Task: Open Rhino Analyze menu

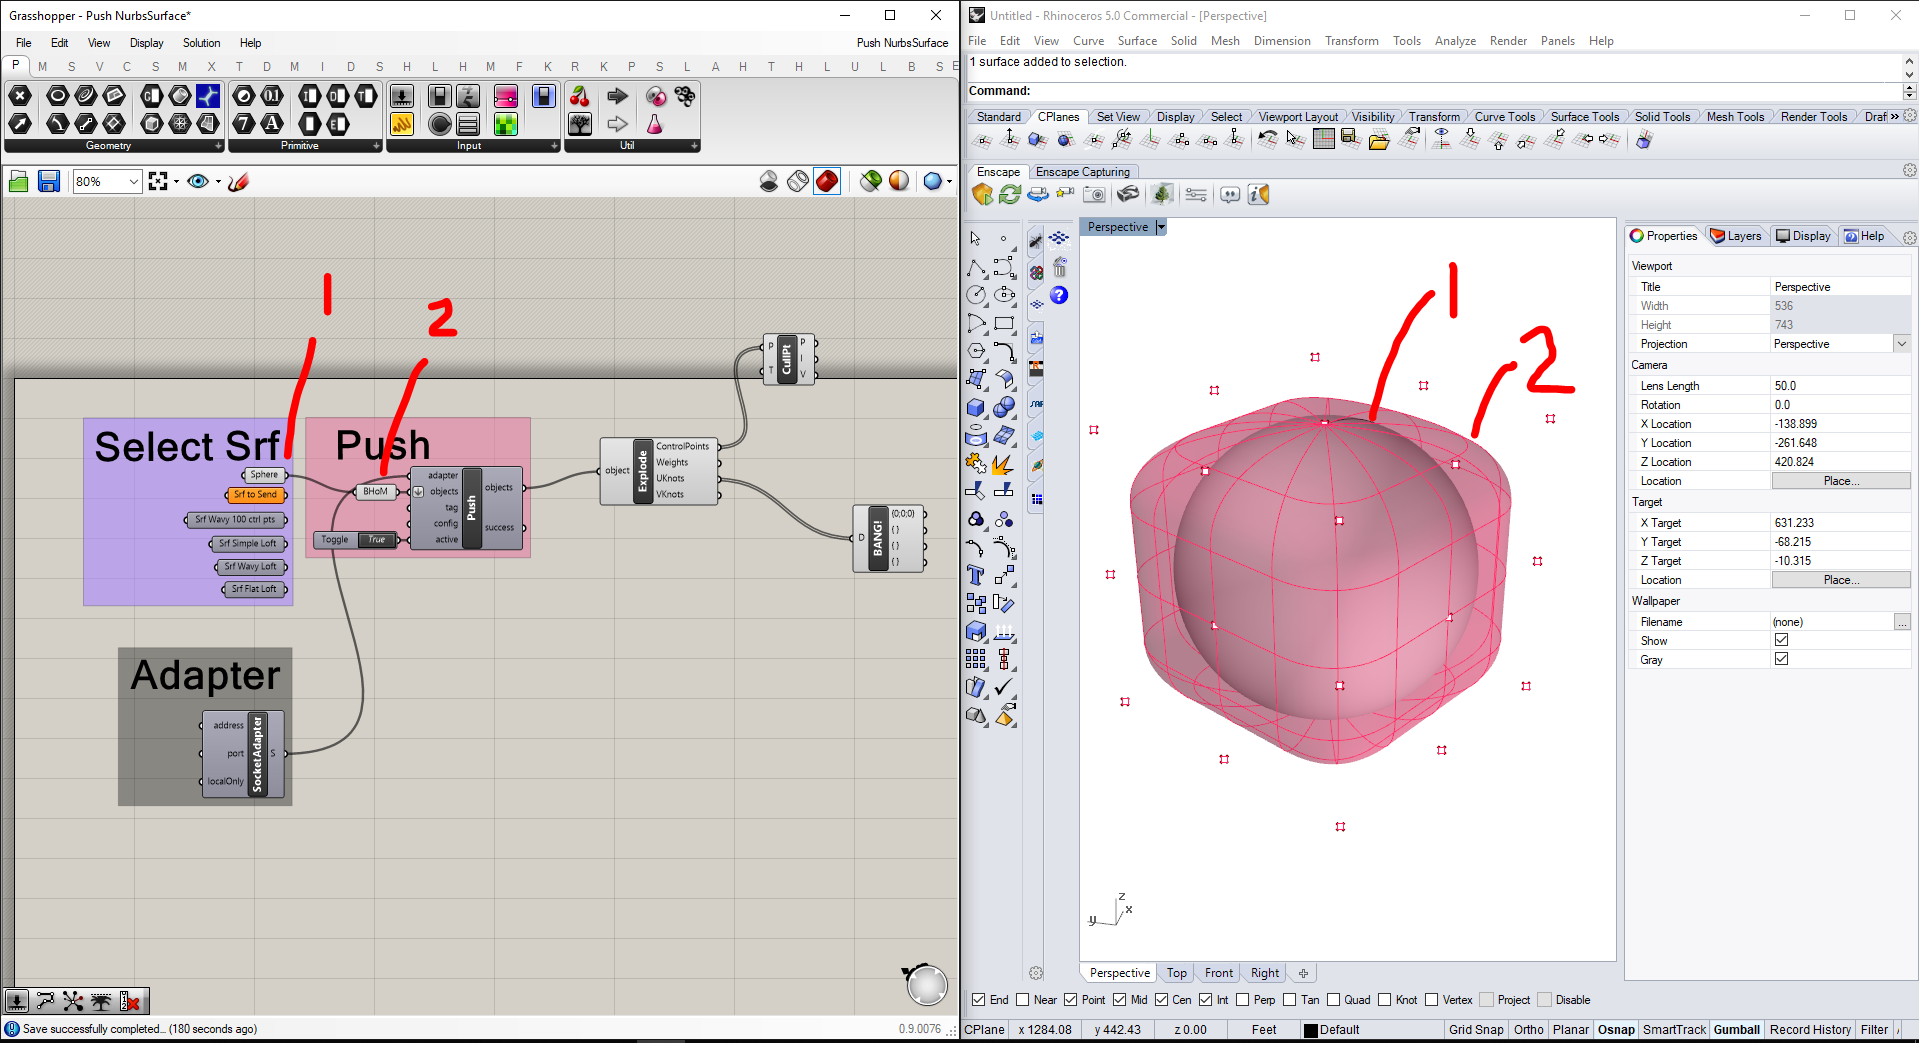Action: tap(1455, 41)
